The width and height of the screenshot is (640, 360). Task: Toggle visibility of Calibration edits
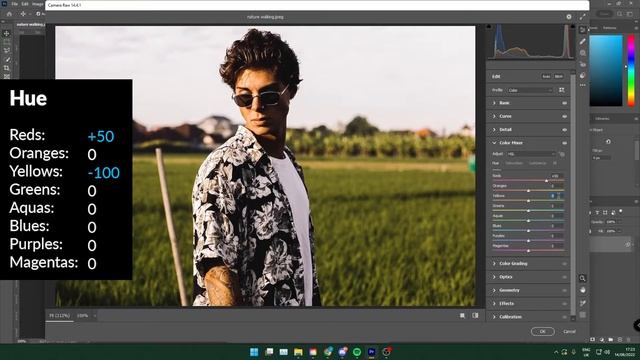(564, 317)
